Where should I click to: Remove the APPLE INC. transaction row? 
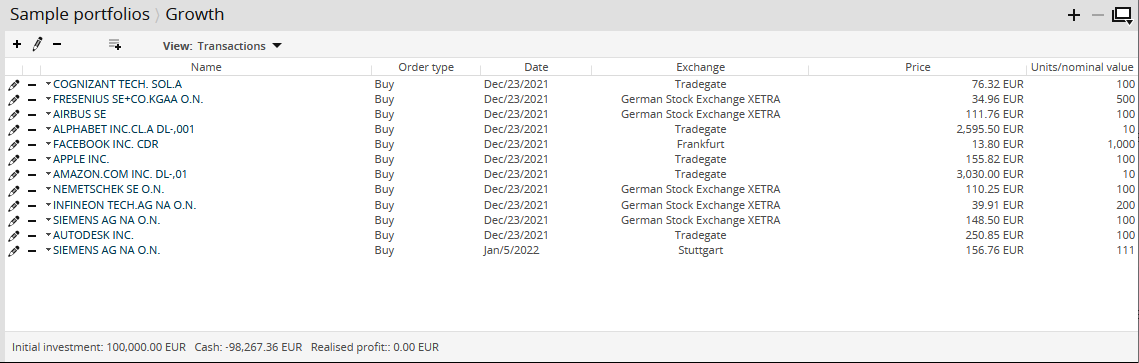tap(32, 160)
